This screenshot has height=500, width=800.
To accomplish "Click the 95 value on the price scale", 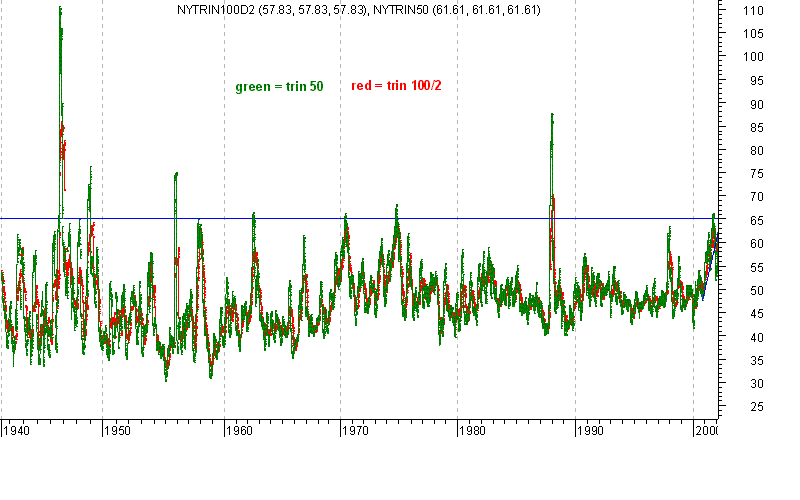I will tap(757, 81).
